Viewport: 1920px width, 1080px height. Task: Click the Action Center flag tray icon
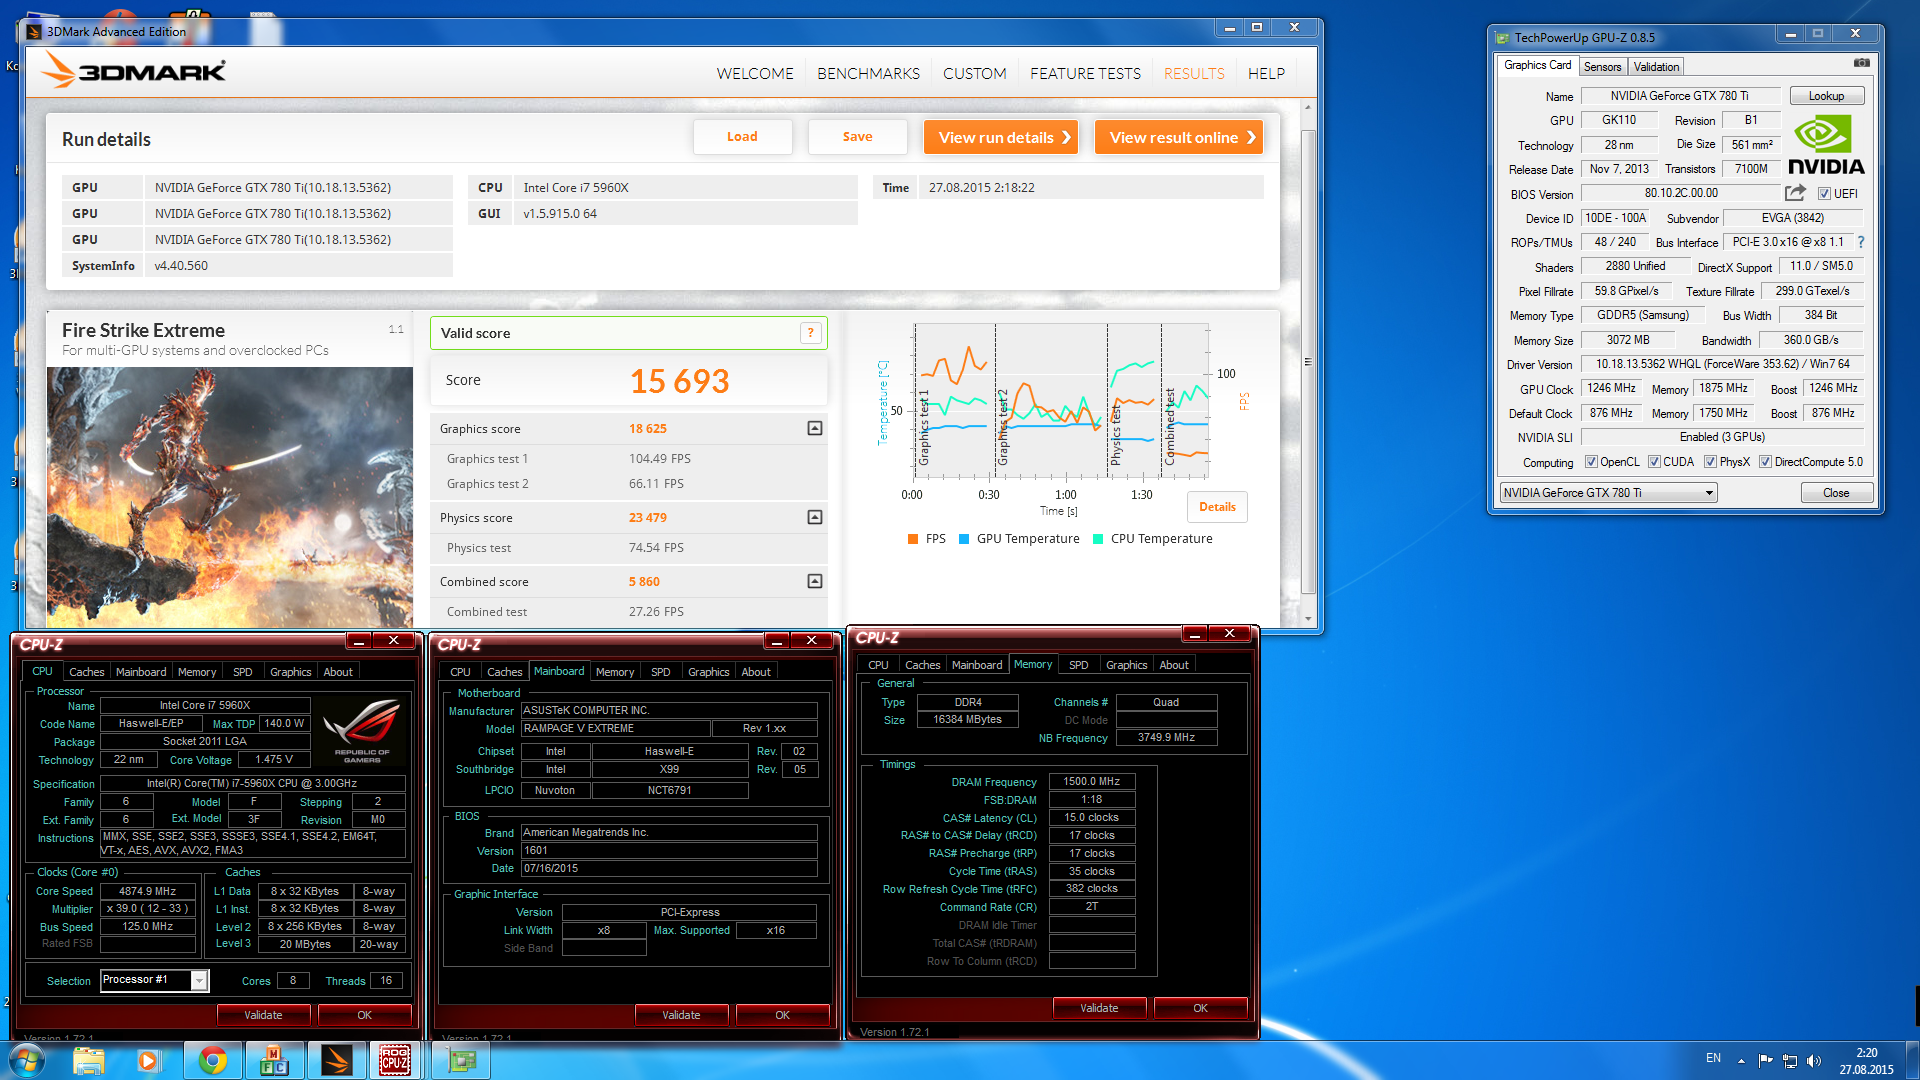(1765, 1061)
